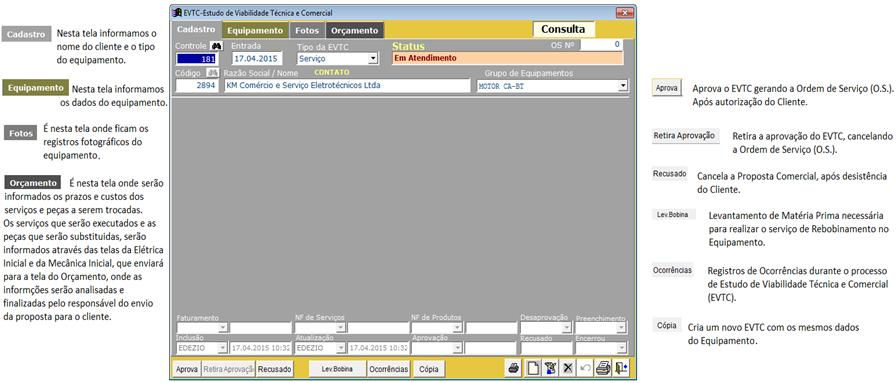896x383 pixels.
Task: Click the Código field showing 2894
Action: click(x=197, y=86)
